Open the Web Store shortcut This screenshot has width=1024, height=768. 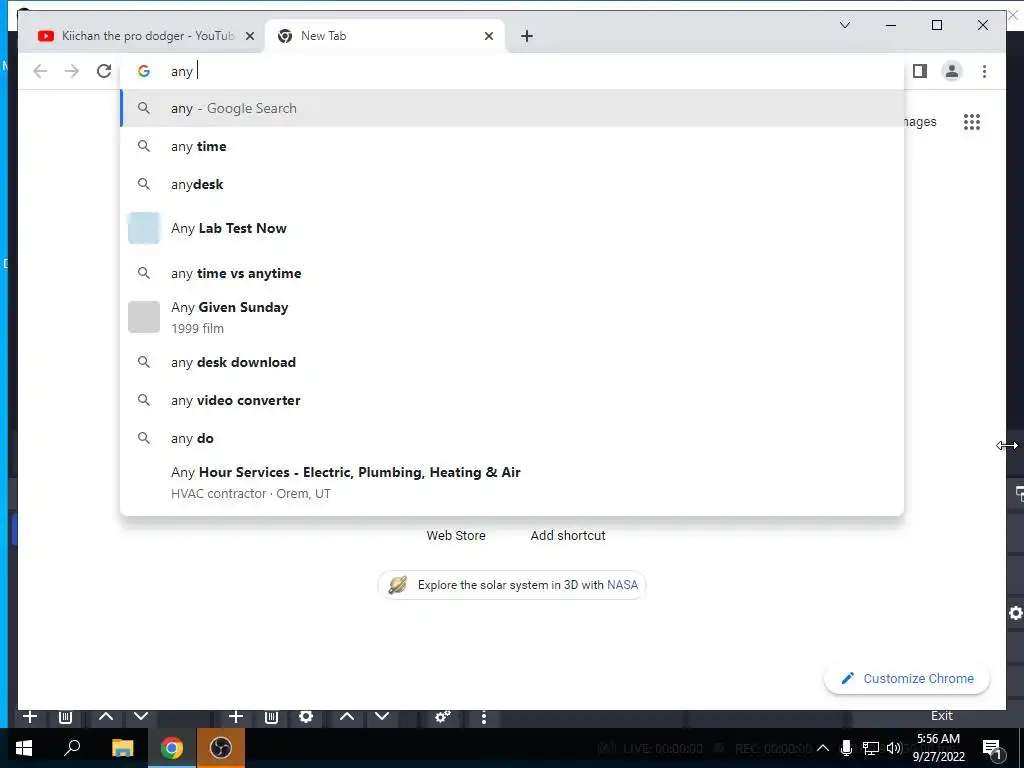pos(456,536)
